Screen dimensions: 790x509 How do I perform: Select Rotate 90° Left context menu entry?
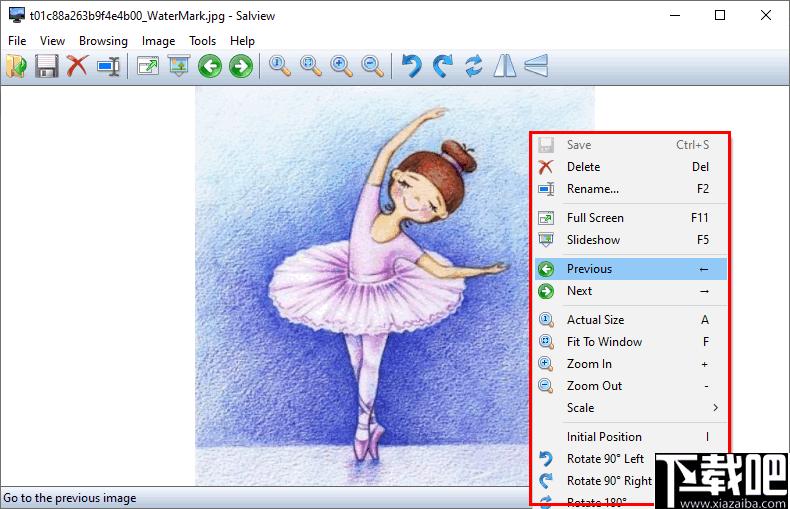tap(595, 459)
